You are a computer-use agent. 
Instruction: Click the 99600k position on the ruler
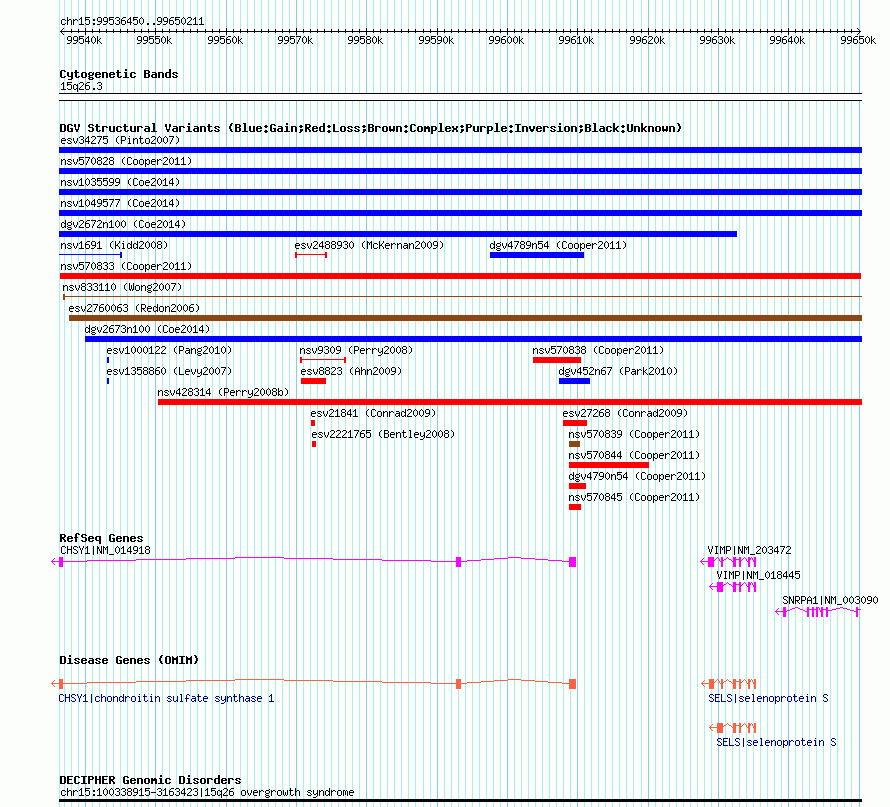click(506, 40)
